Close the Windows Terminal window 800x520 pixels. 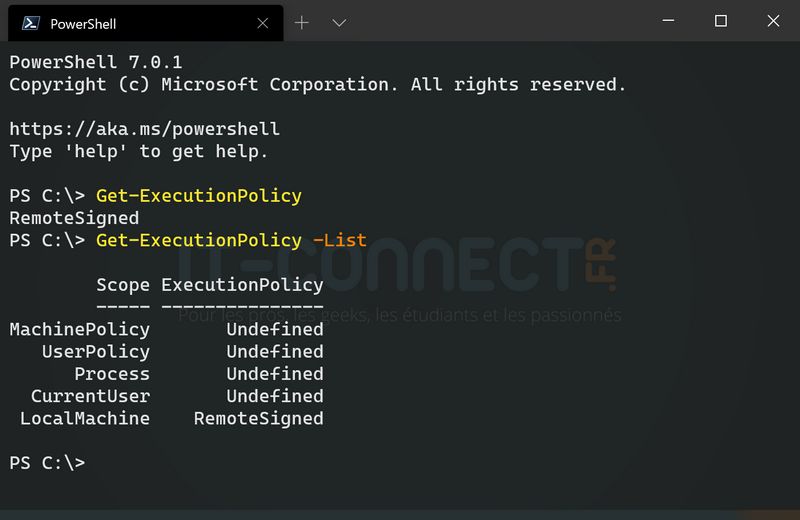(772, 21)
